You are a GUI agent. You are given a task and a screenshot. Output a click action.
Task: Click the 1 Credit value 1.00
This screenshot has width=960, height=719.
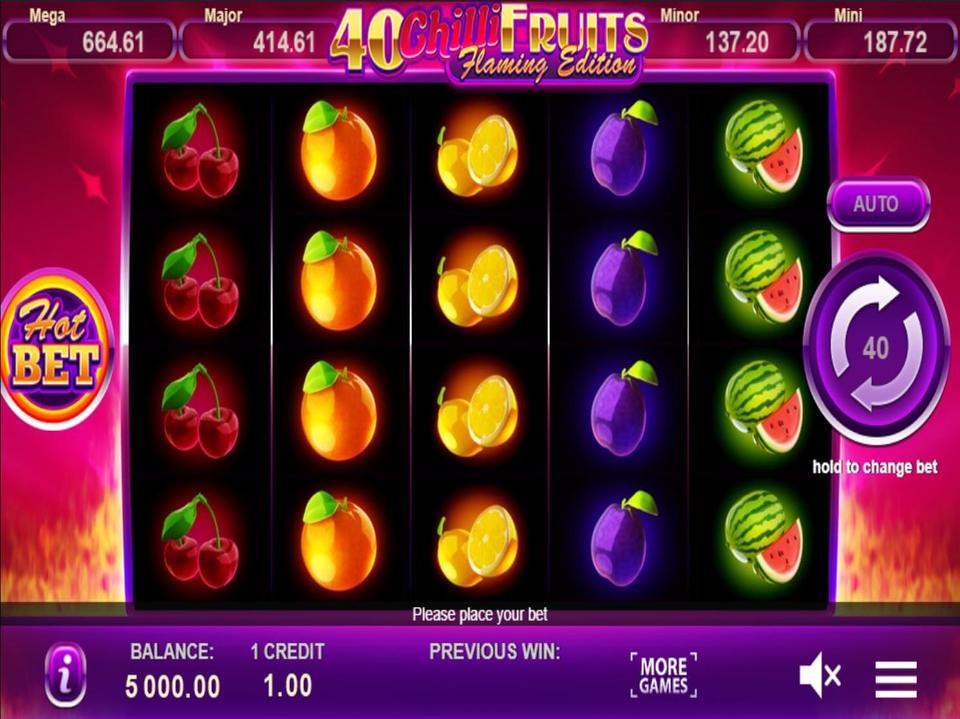(x=287, y=686)
